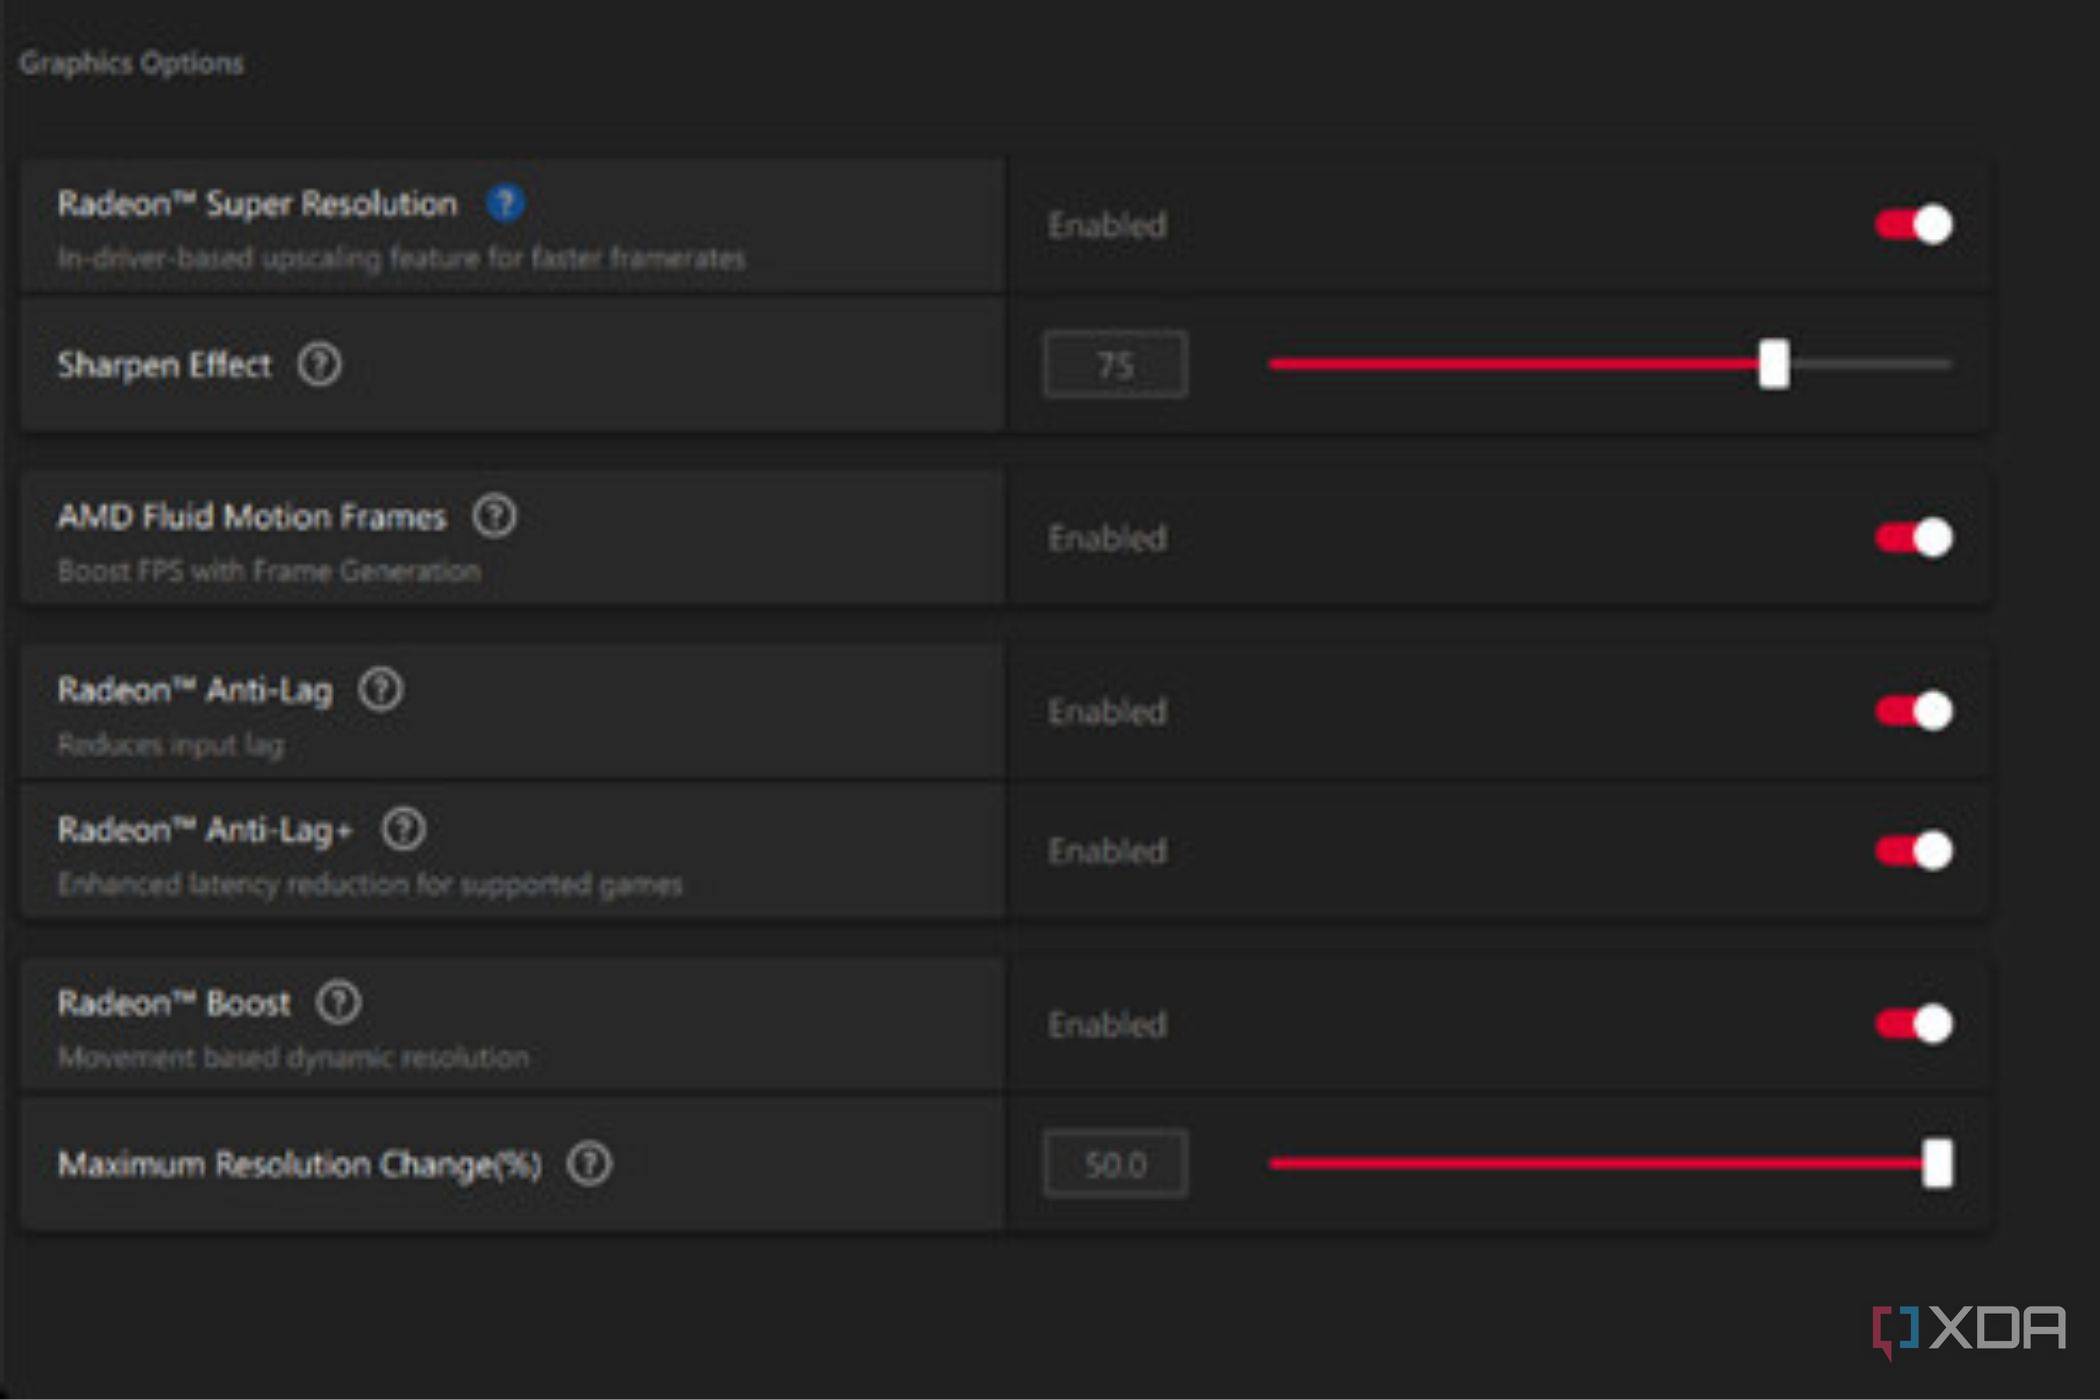Click Enabled status beside Radeon Super Resolution
Viewport: 2100px width, 1400px height.
[1107, 225]
